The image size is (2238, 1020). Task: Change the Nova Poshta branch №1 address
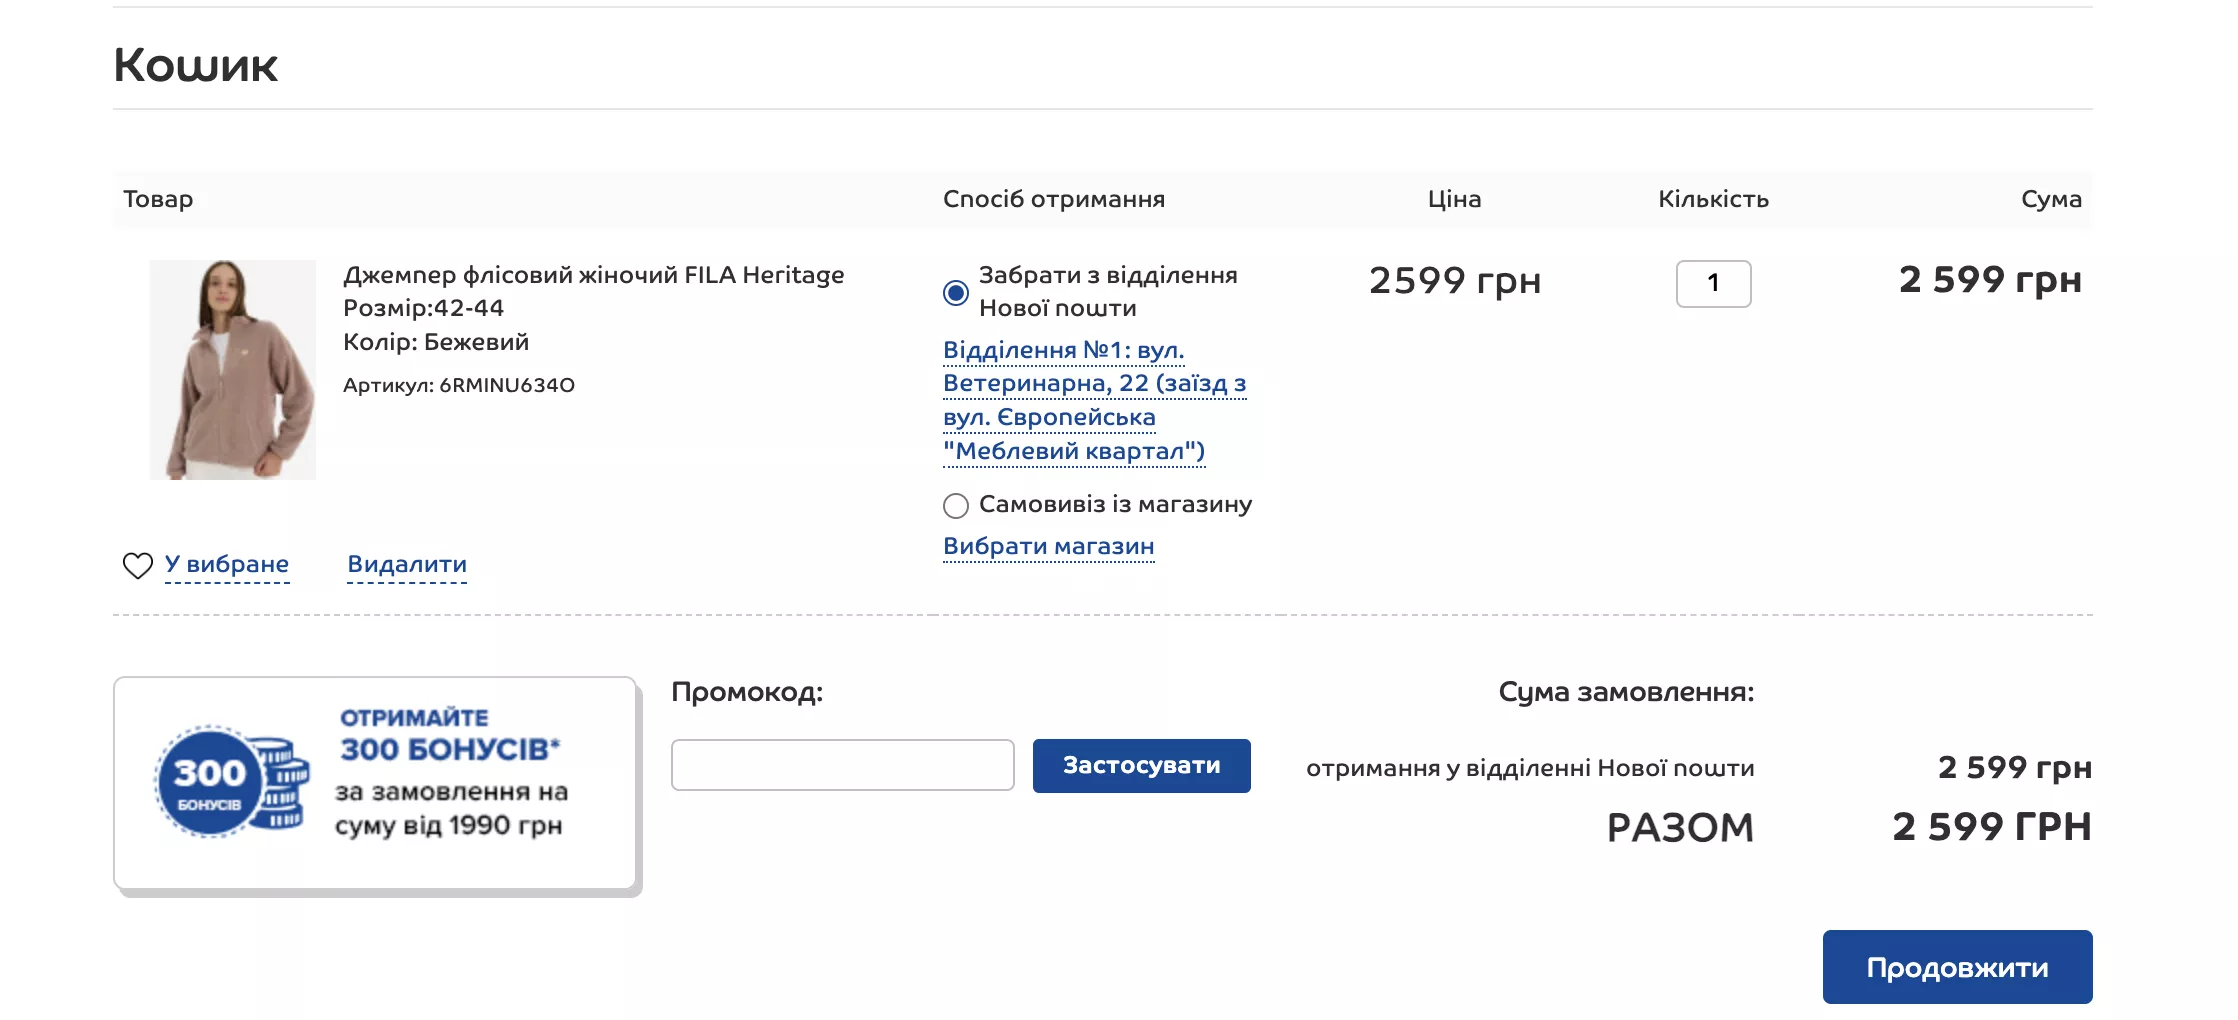(1094, 400)
